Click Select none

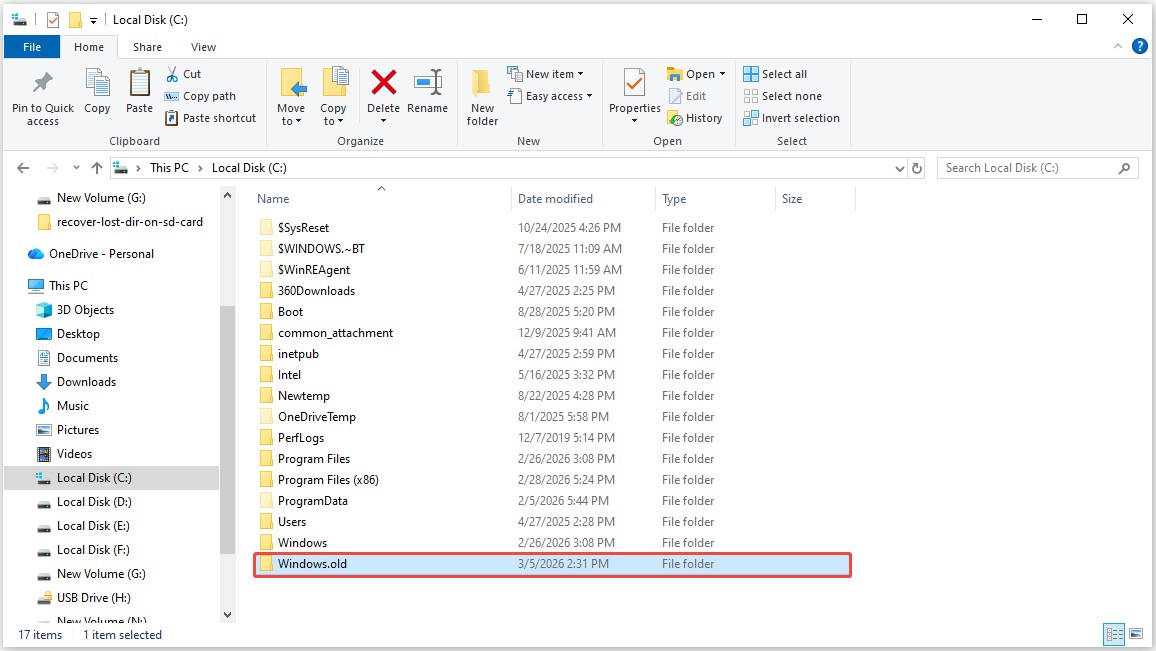[782, 96]
